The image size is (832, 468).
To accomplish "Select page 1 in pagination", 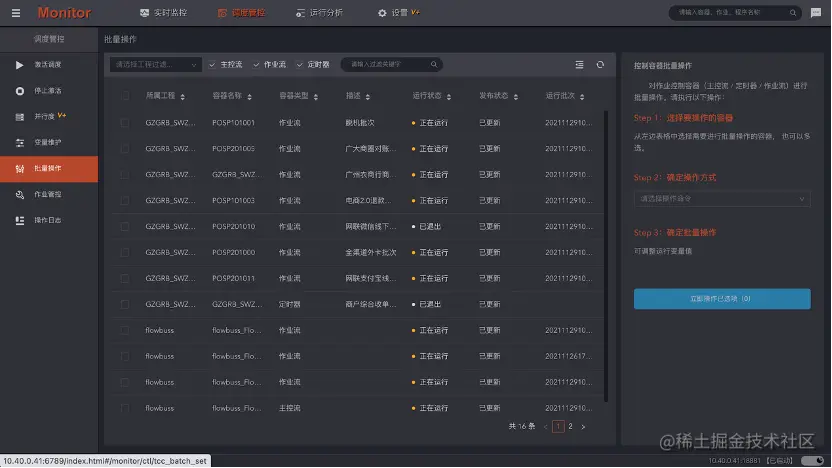I will coord(558,427).
